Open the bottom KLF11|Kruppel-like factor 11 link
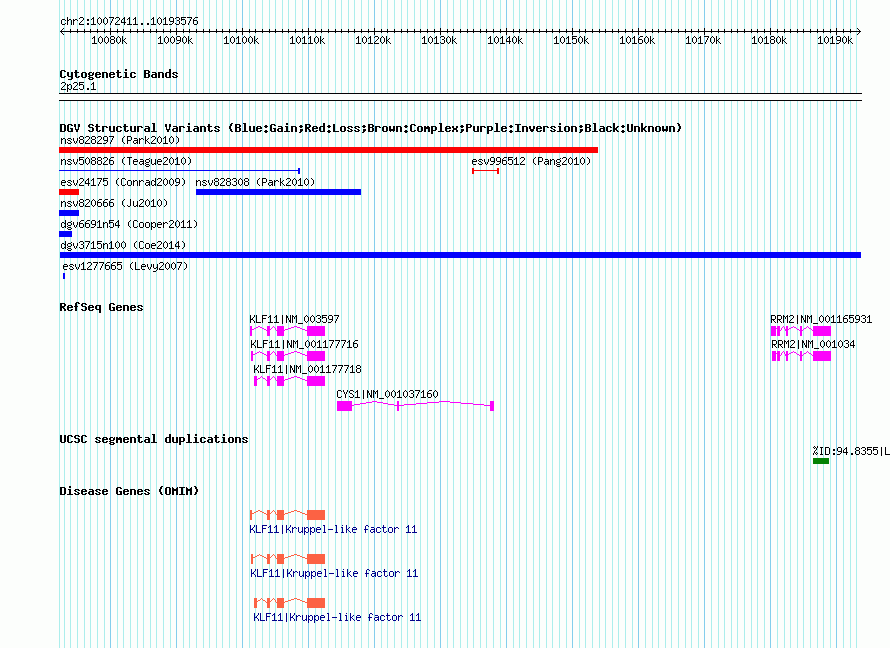Viewport: 890px width, 648px height. 337,617
